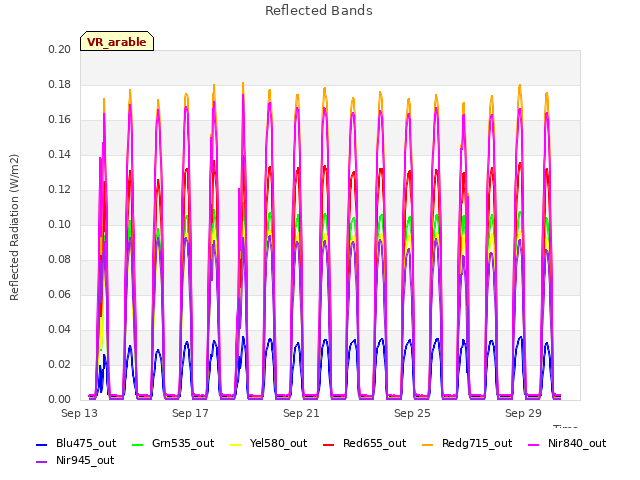Click the purple Nir945_out legend swatch

[x=42, y=461]
